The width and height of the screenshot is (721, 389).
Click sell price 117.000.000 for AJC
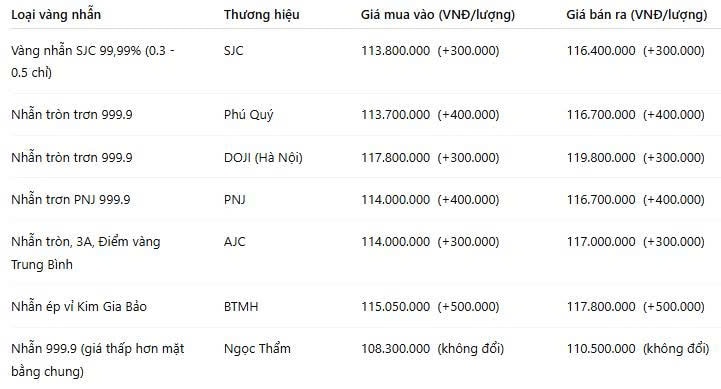click(601, 242)
